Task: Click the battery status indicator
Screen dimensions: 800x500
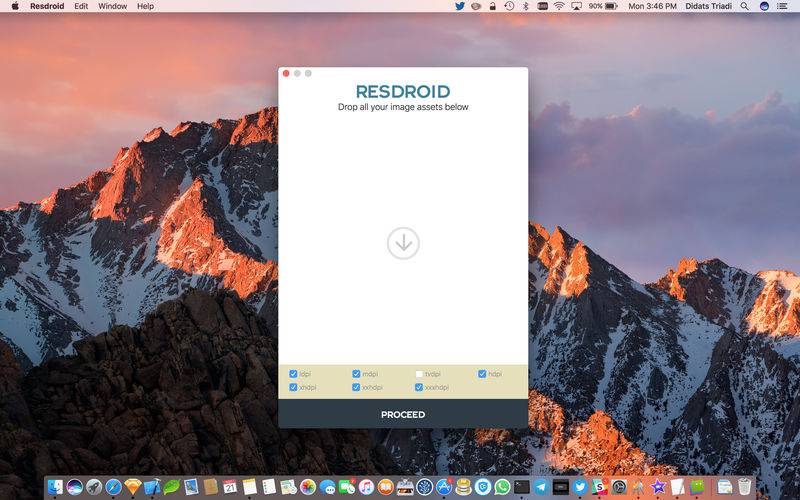Action: point(603,6)
